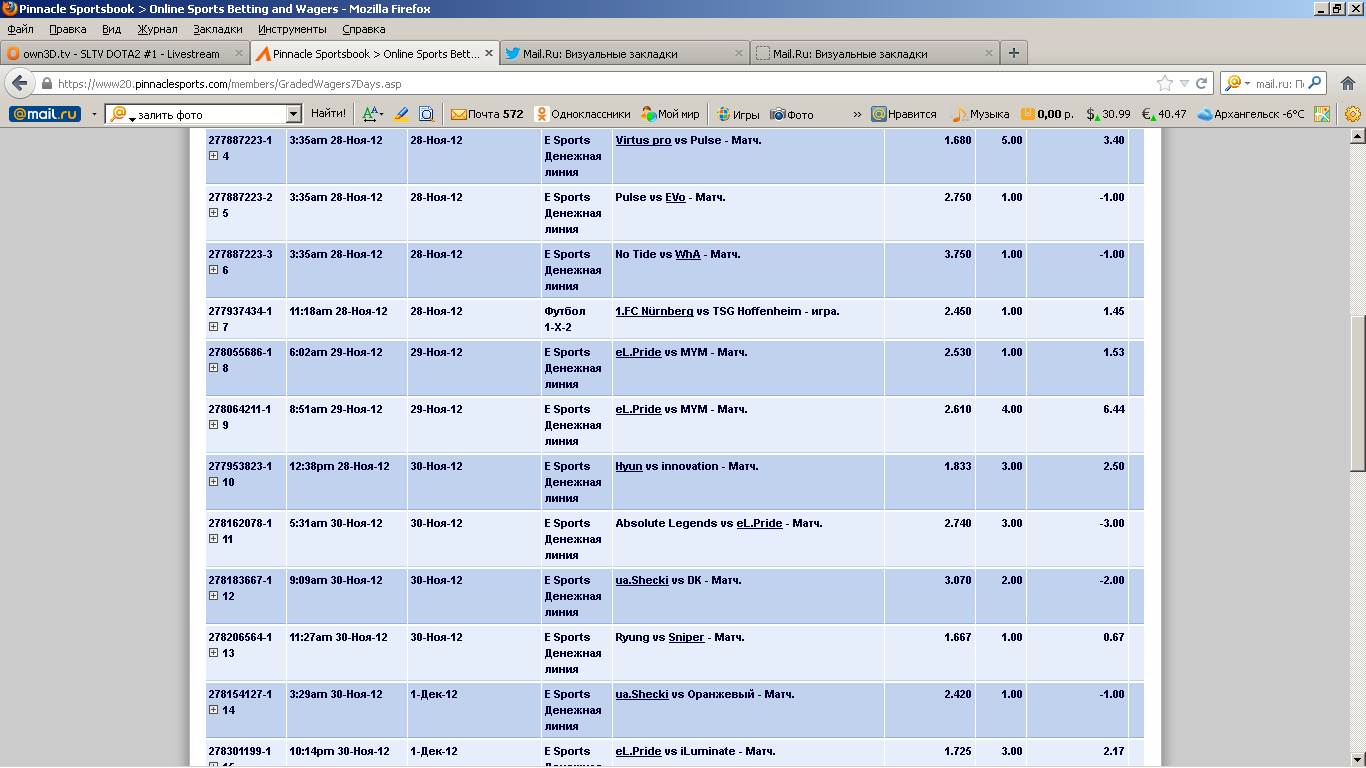Open the Sniper player link

coord(686,637)
